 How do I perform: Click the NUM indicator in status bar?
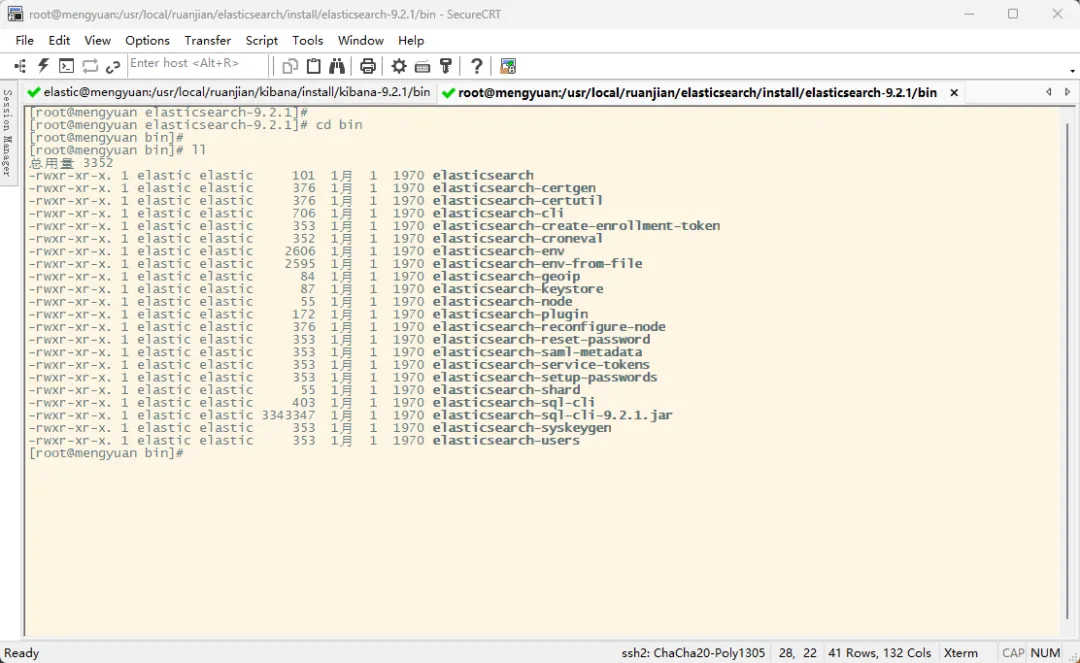[1045, 653]
